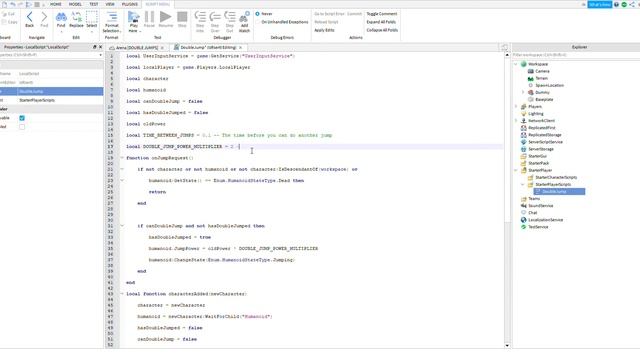The image size is (640, 360).
Task: Click Expand All Folds action
Action: 381,22
